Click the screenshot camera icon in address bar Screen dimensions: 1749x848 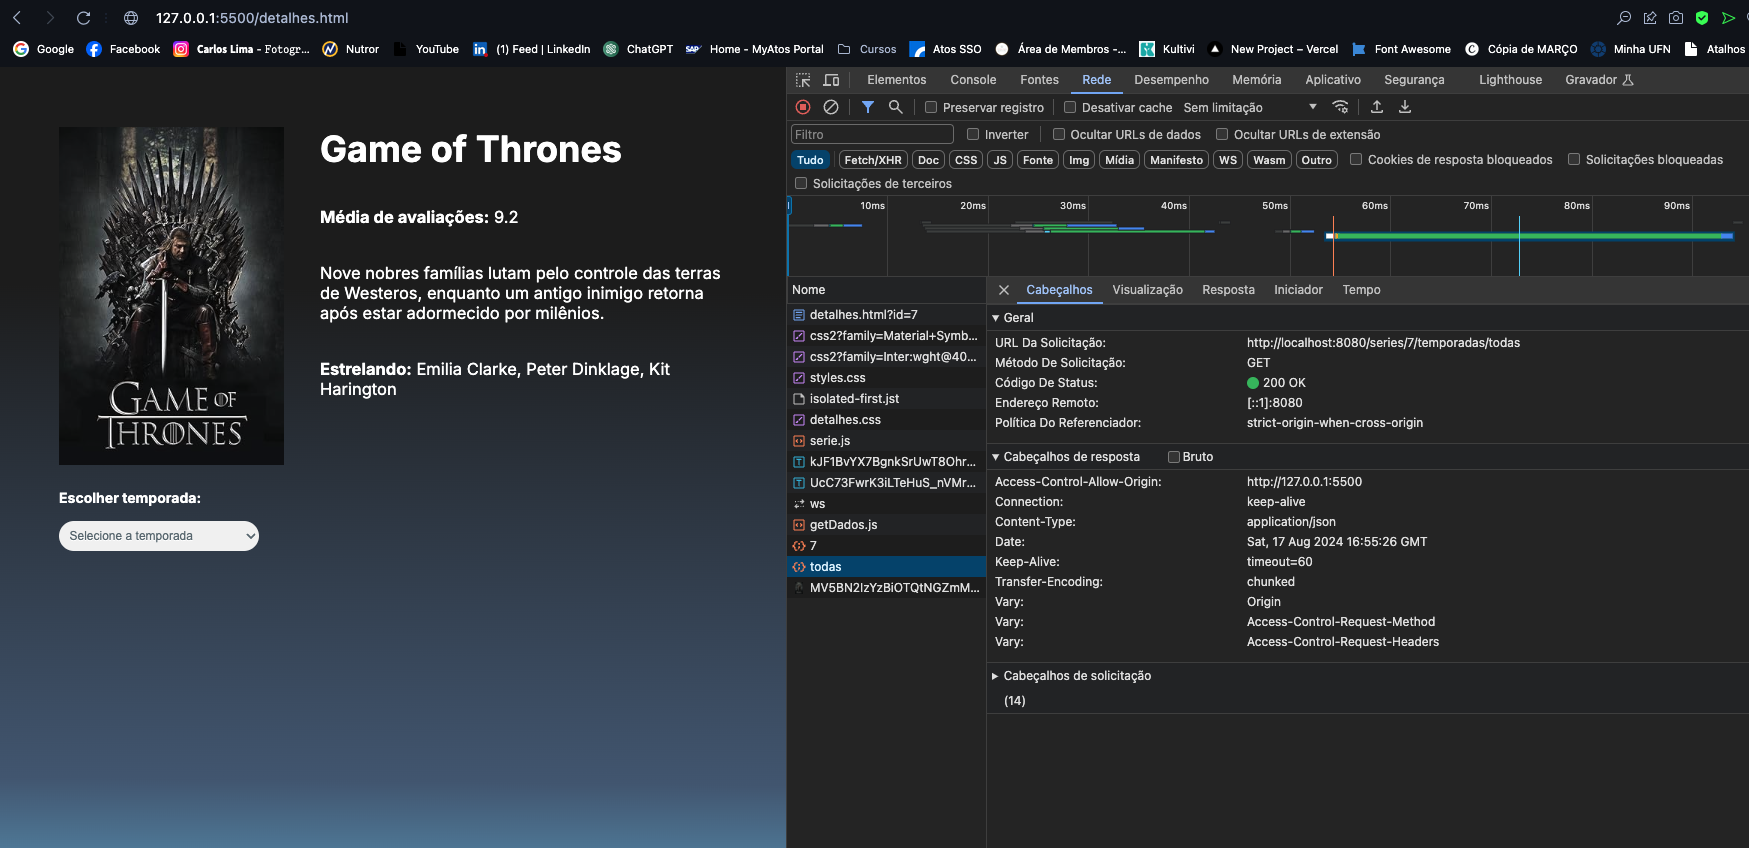(x=1676, y=18)
